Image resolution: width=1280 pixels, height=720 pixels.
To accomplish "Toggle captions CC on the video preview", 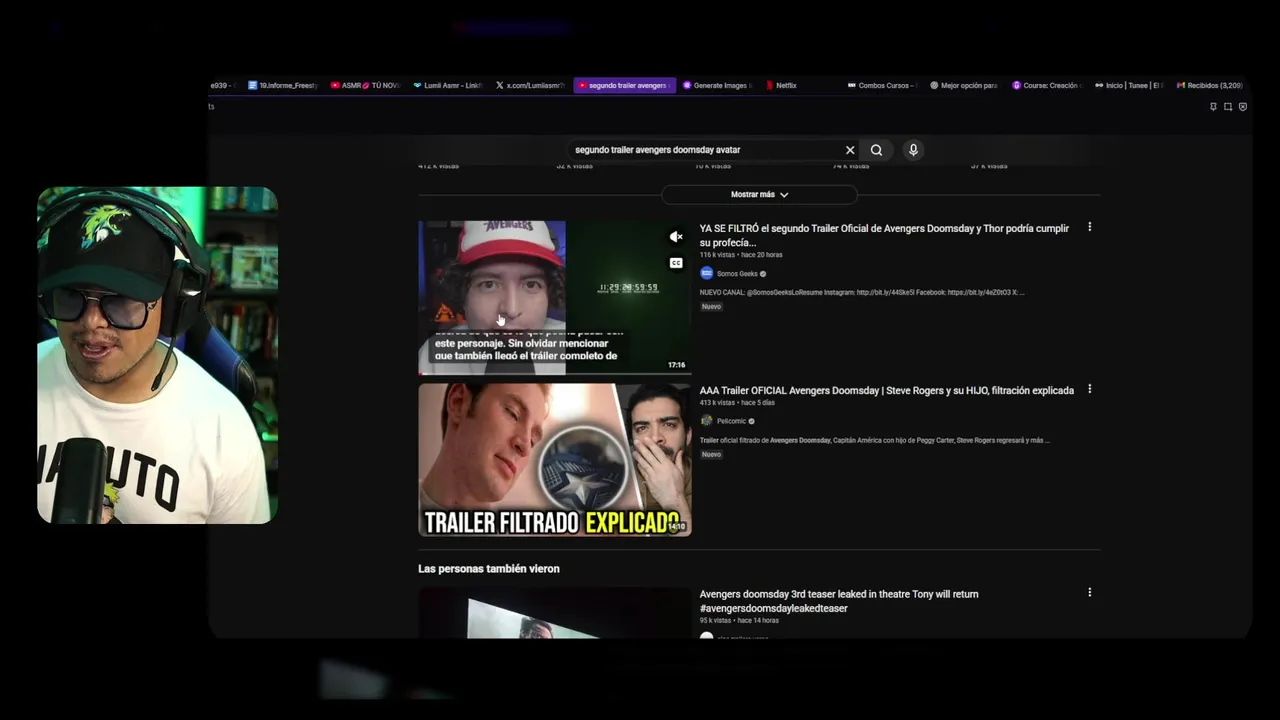I will point(676,263).
